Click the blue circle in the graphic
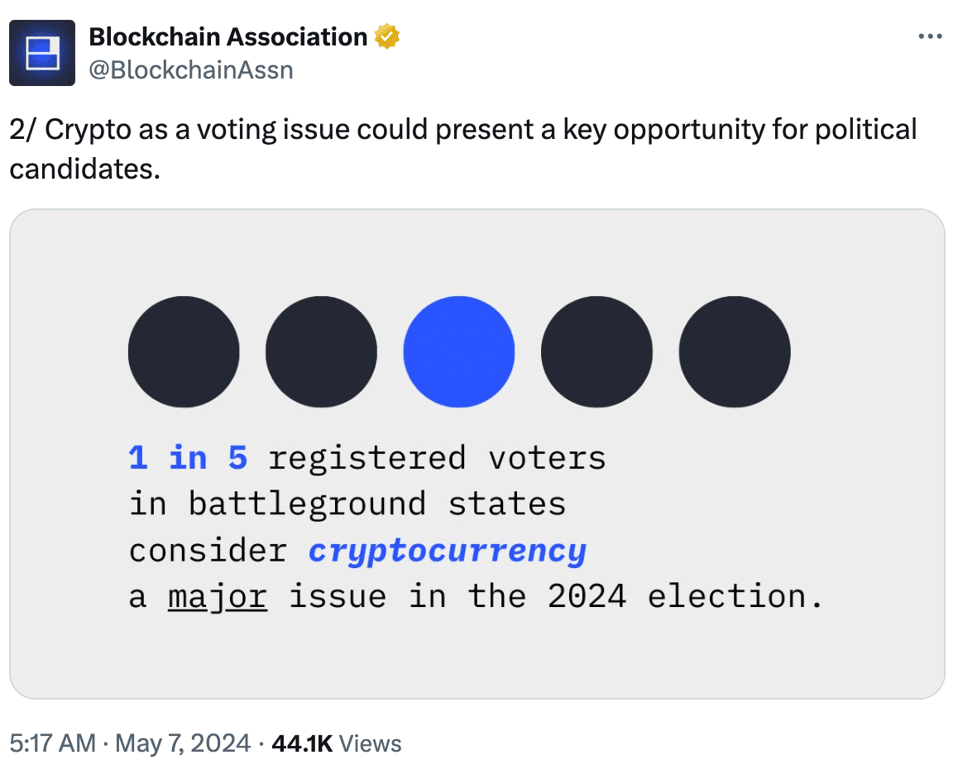 459,351
